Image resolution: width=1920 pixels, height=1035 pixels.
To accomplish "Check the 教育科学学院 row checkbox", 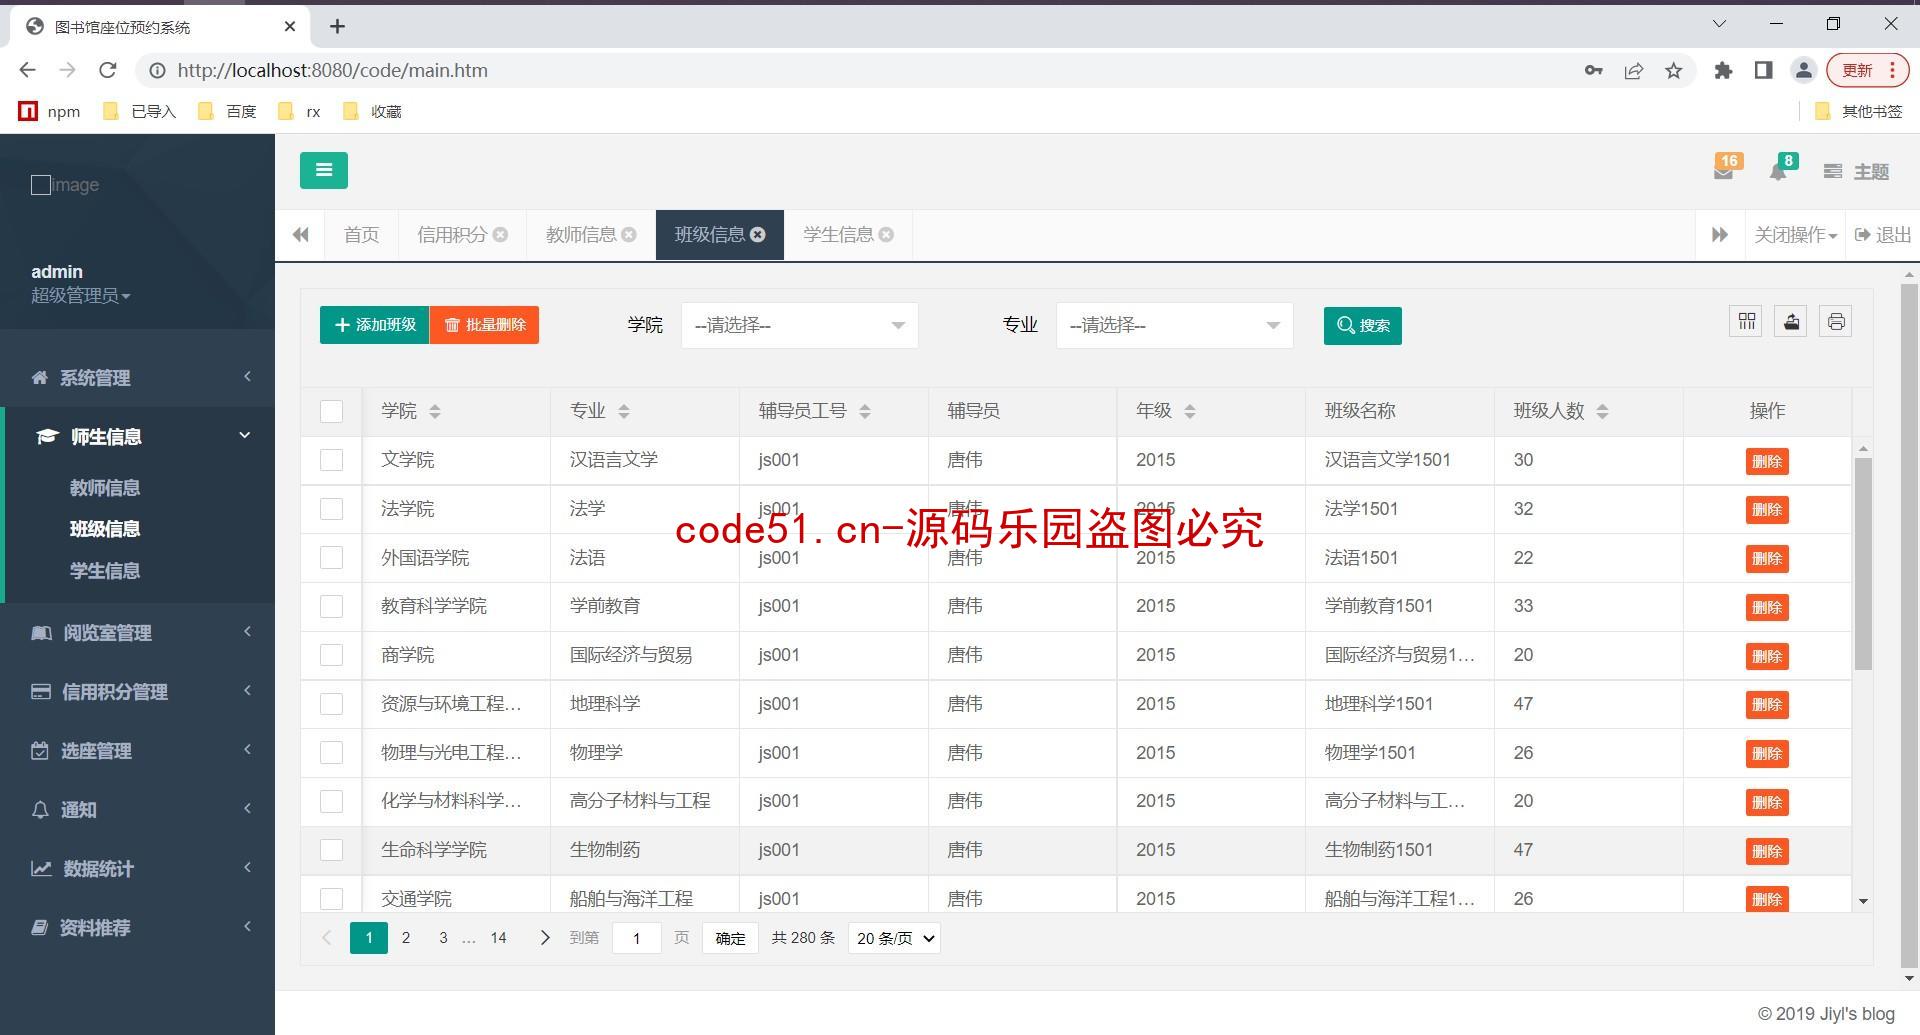I will tap(331, 606).
